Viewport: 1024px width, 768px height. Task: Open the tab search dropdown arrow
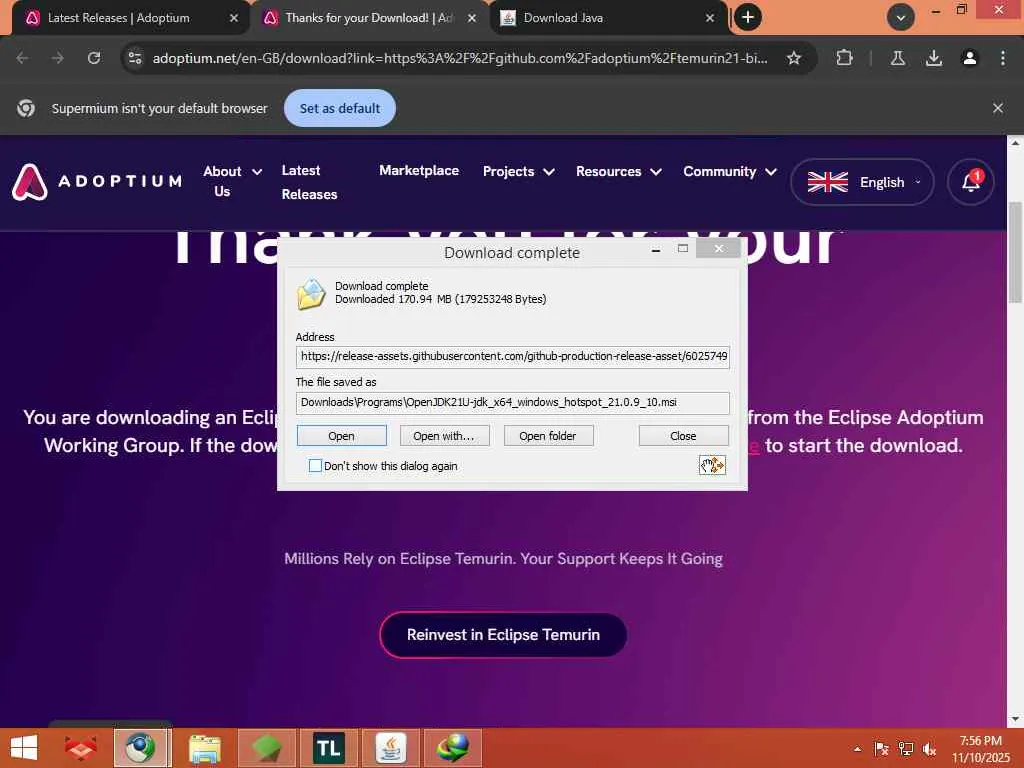click(900, 17)
